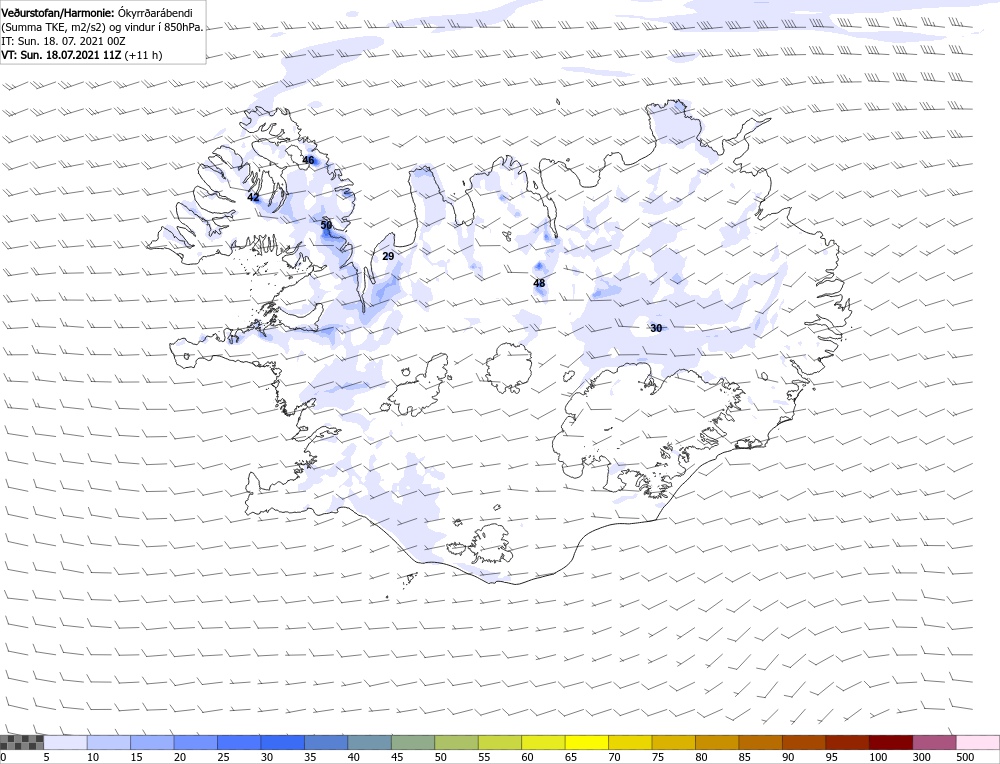Select the '15' legend tick label

pos(136,757)
